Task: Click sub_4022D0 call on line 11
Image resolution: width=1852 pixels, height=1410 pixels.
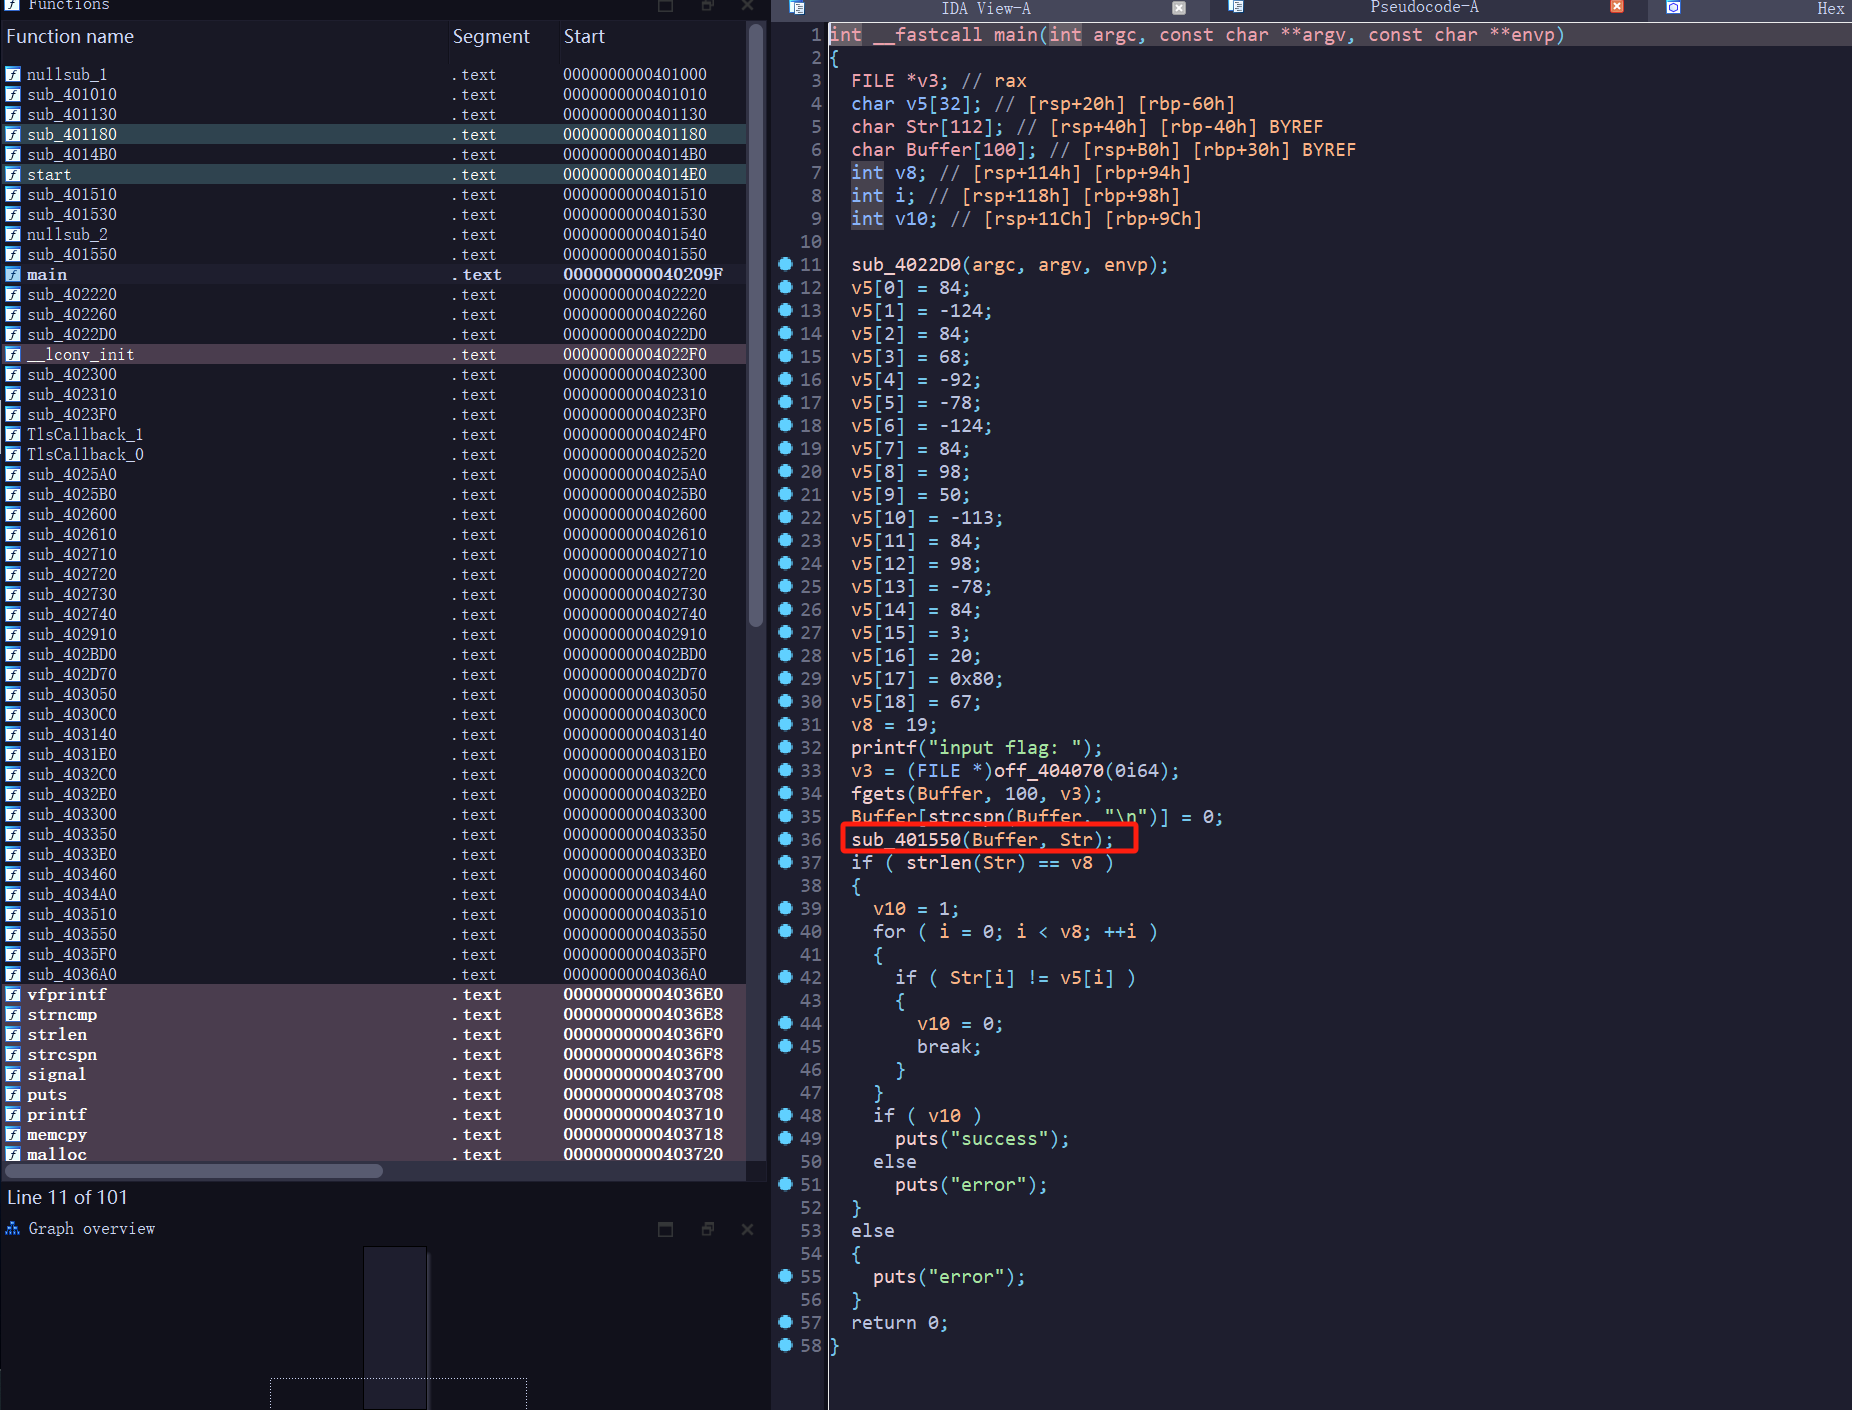Action: coord(905,265)
